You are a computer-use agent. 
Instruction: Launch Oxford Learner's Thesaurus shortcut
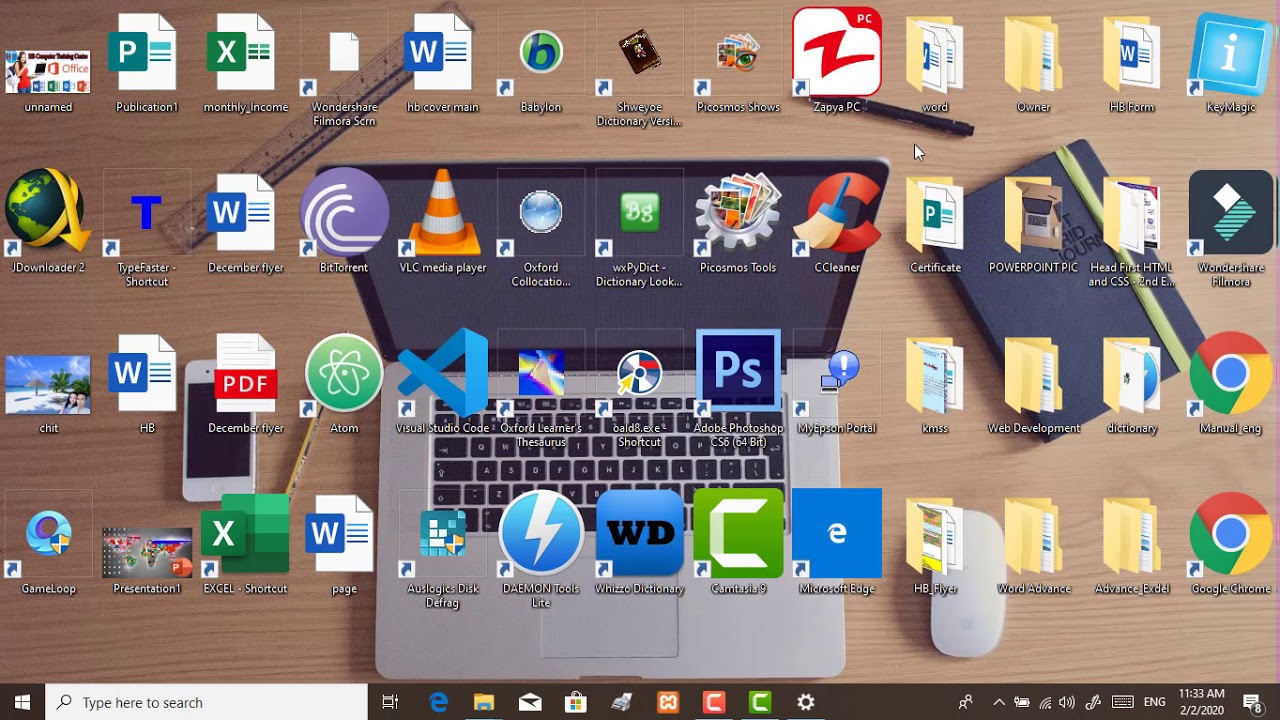540,375
